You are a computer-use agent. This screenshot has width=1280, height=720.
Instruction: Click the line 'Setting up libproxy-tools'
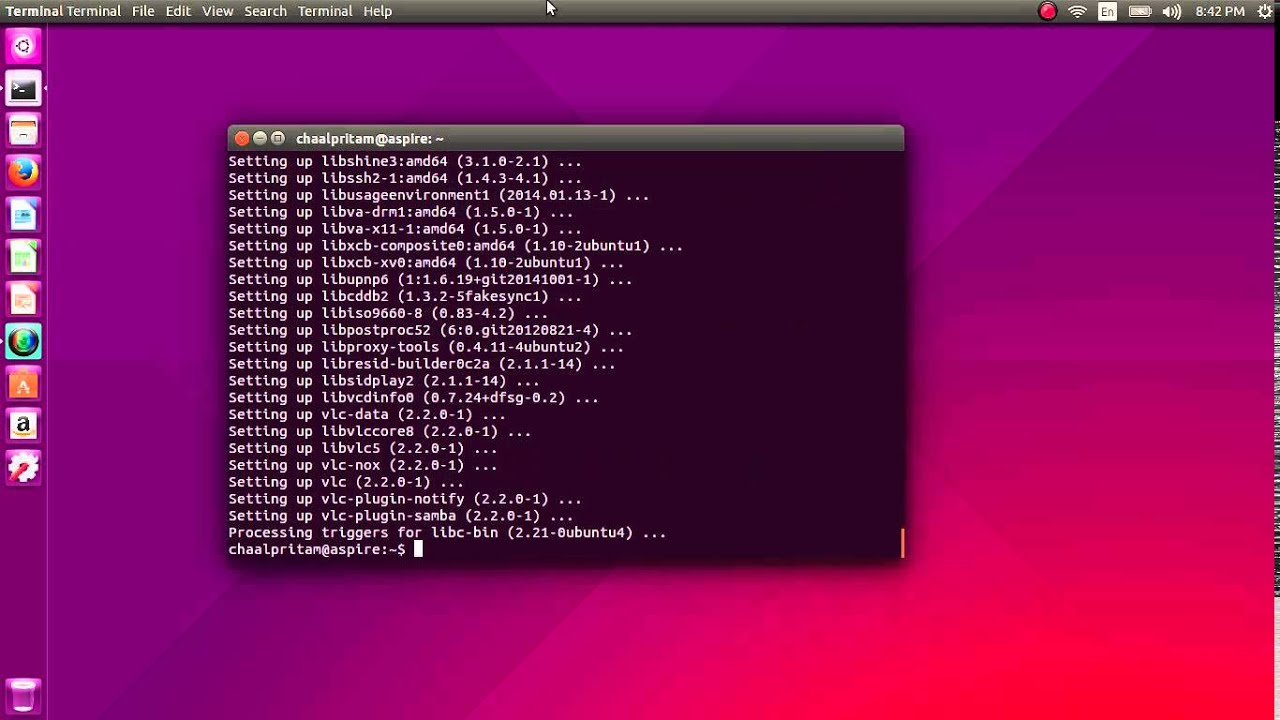pyautogui.click(x=426, y=347)
